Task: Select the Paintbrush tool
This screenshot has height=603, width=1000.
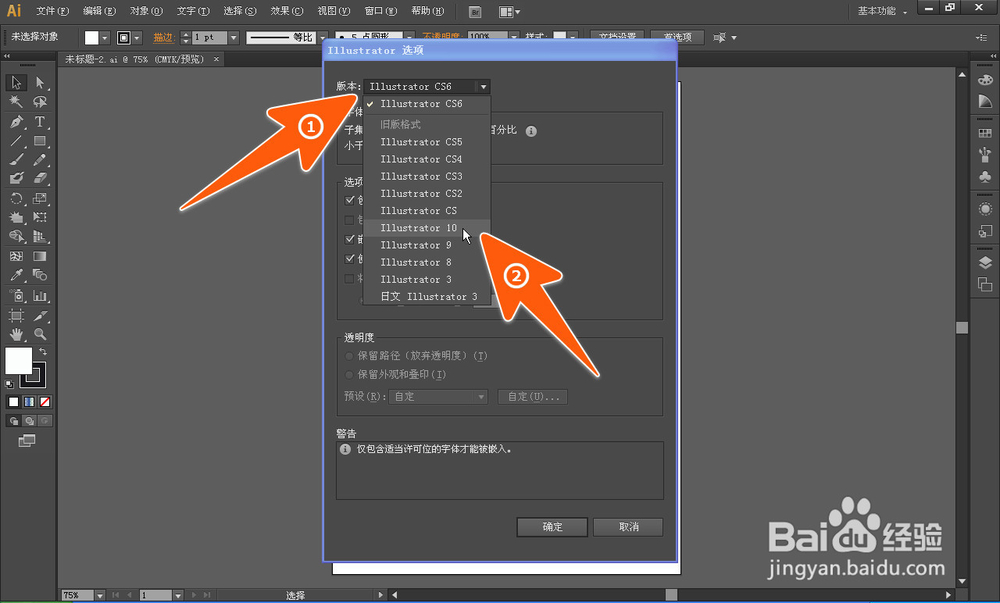Action: (x=16, y=160)
